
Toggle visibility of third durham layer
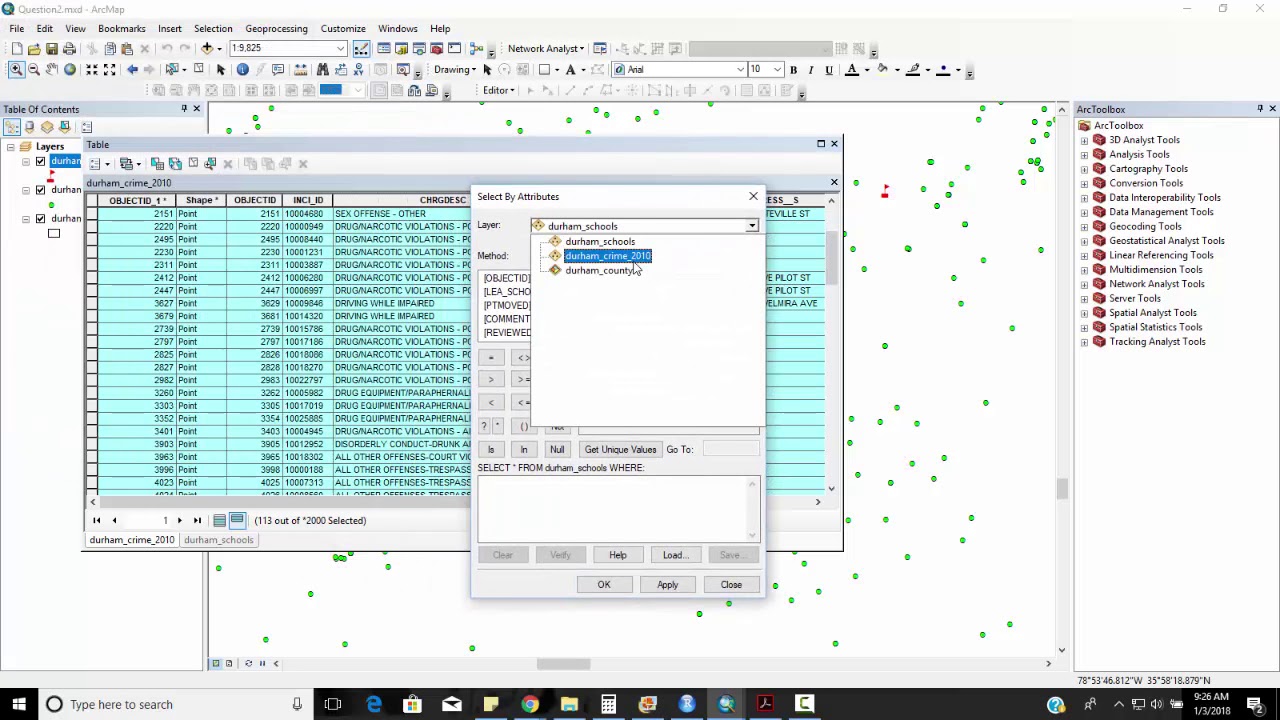[40, 218]
